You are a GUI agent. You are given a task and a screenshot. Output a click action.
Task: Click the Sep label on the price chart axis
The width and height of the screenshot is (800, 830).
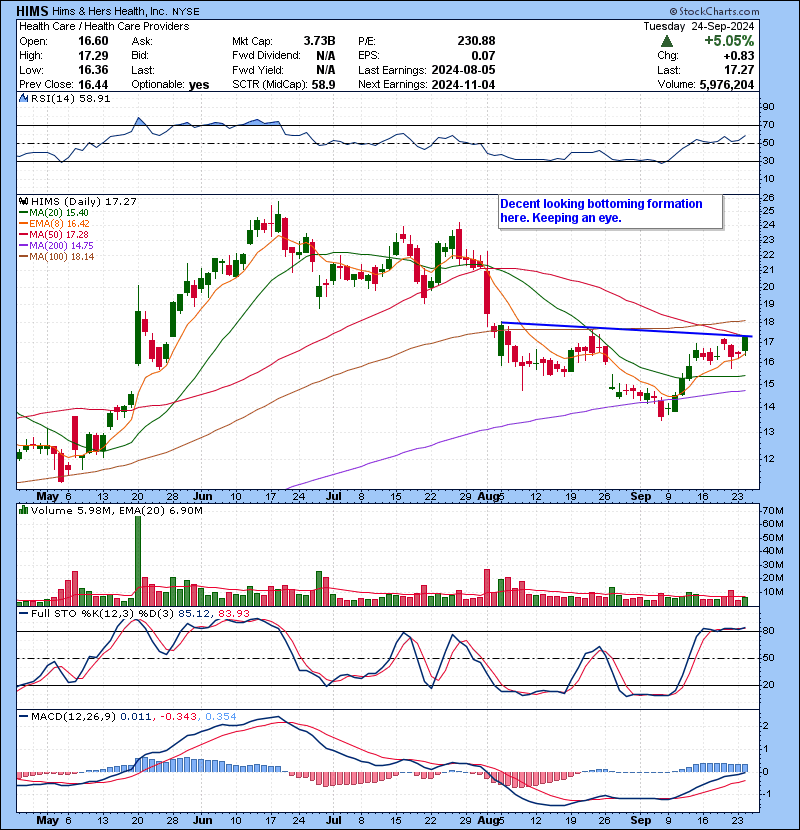(641, 497)
